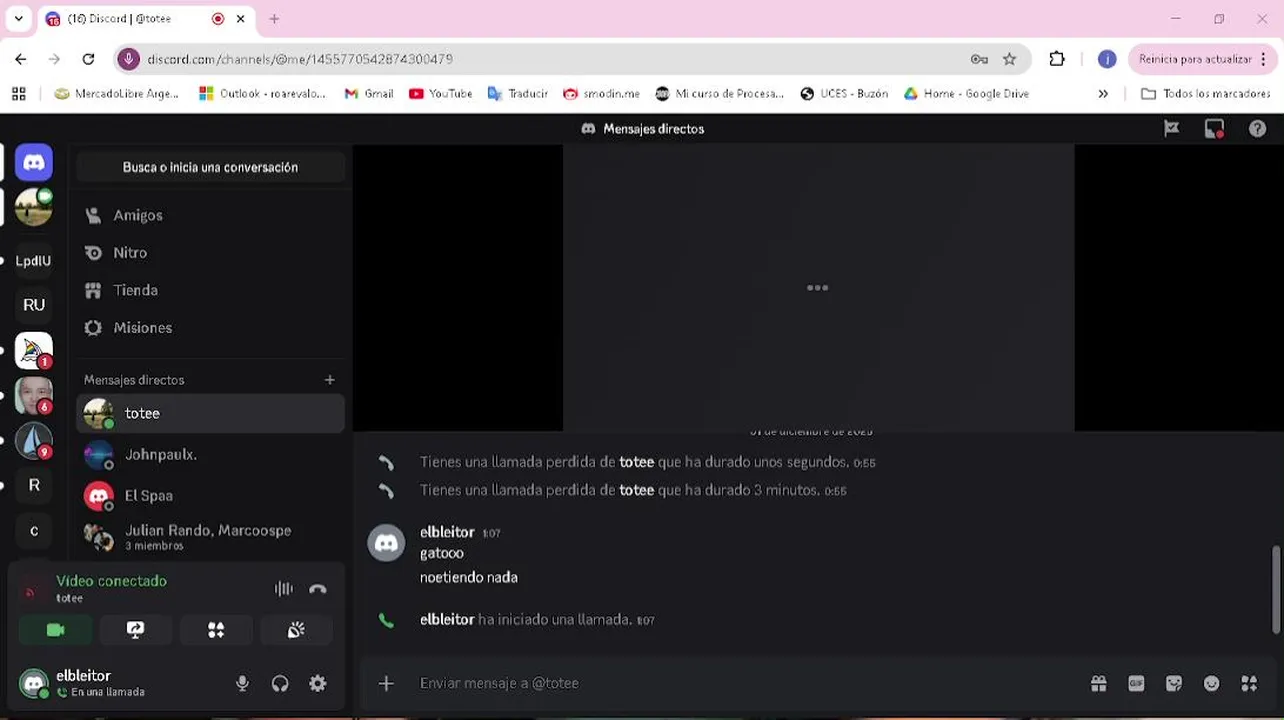The height and width of the screenshot is (720, 1284).
Task: Select the Johnpaulx. direct message
Action: 210,454
